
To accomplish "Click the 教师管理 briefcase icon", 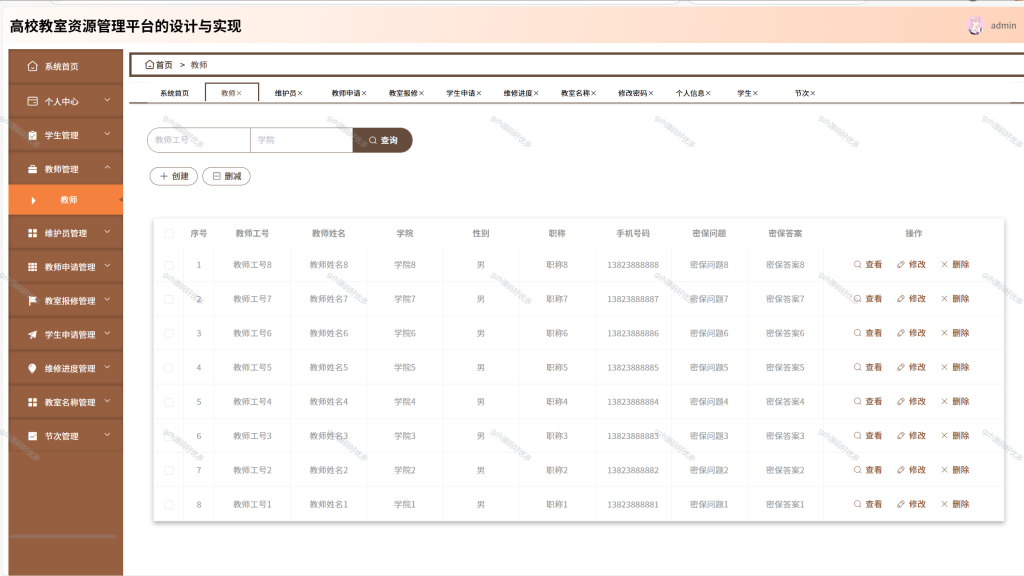I will coord(32,169).
